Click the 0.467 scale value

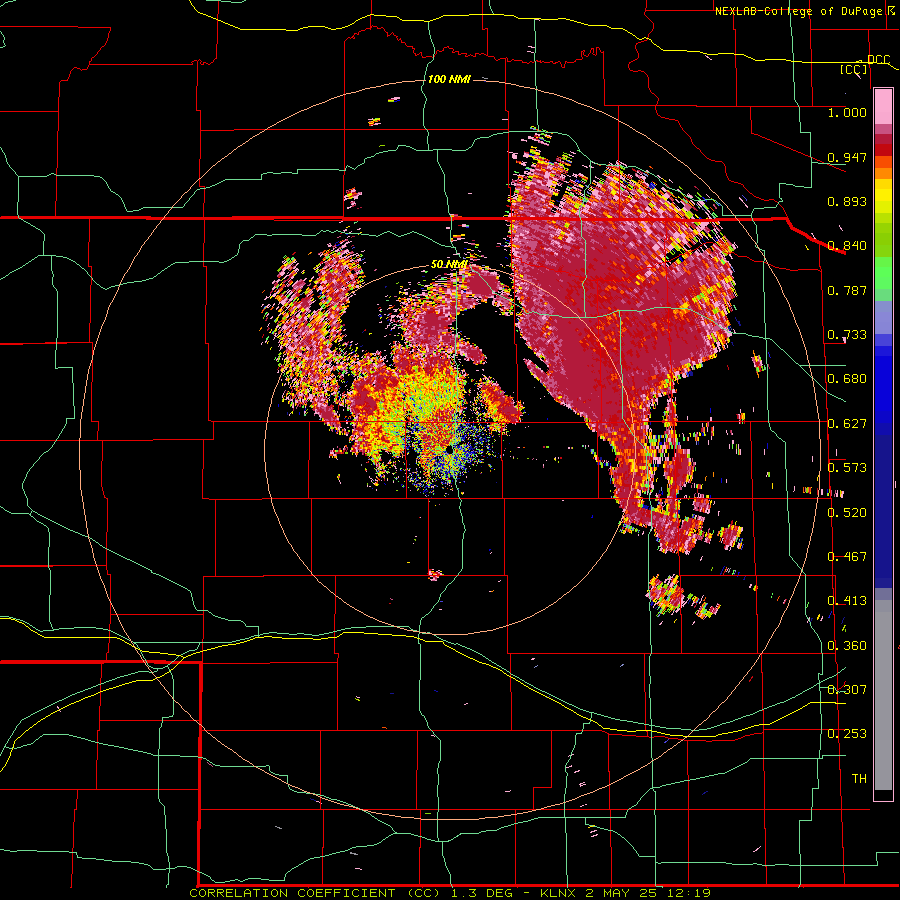tap(847, 557)
